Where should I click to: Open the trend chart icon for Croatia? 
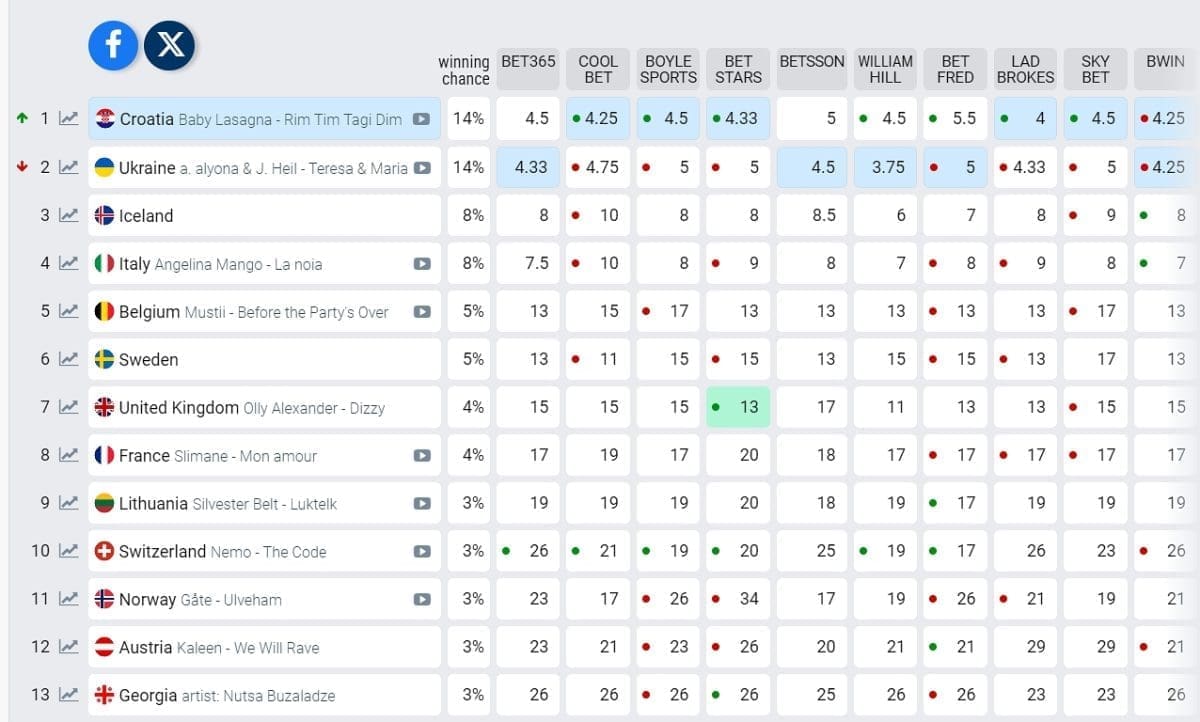click(69, 119)
